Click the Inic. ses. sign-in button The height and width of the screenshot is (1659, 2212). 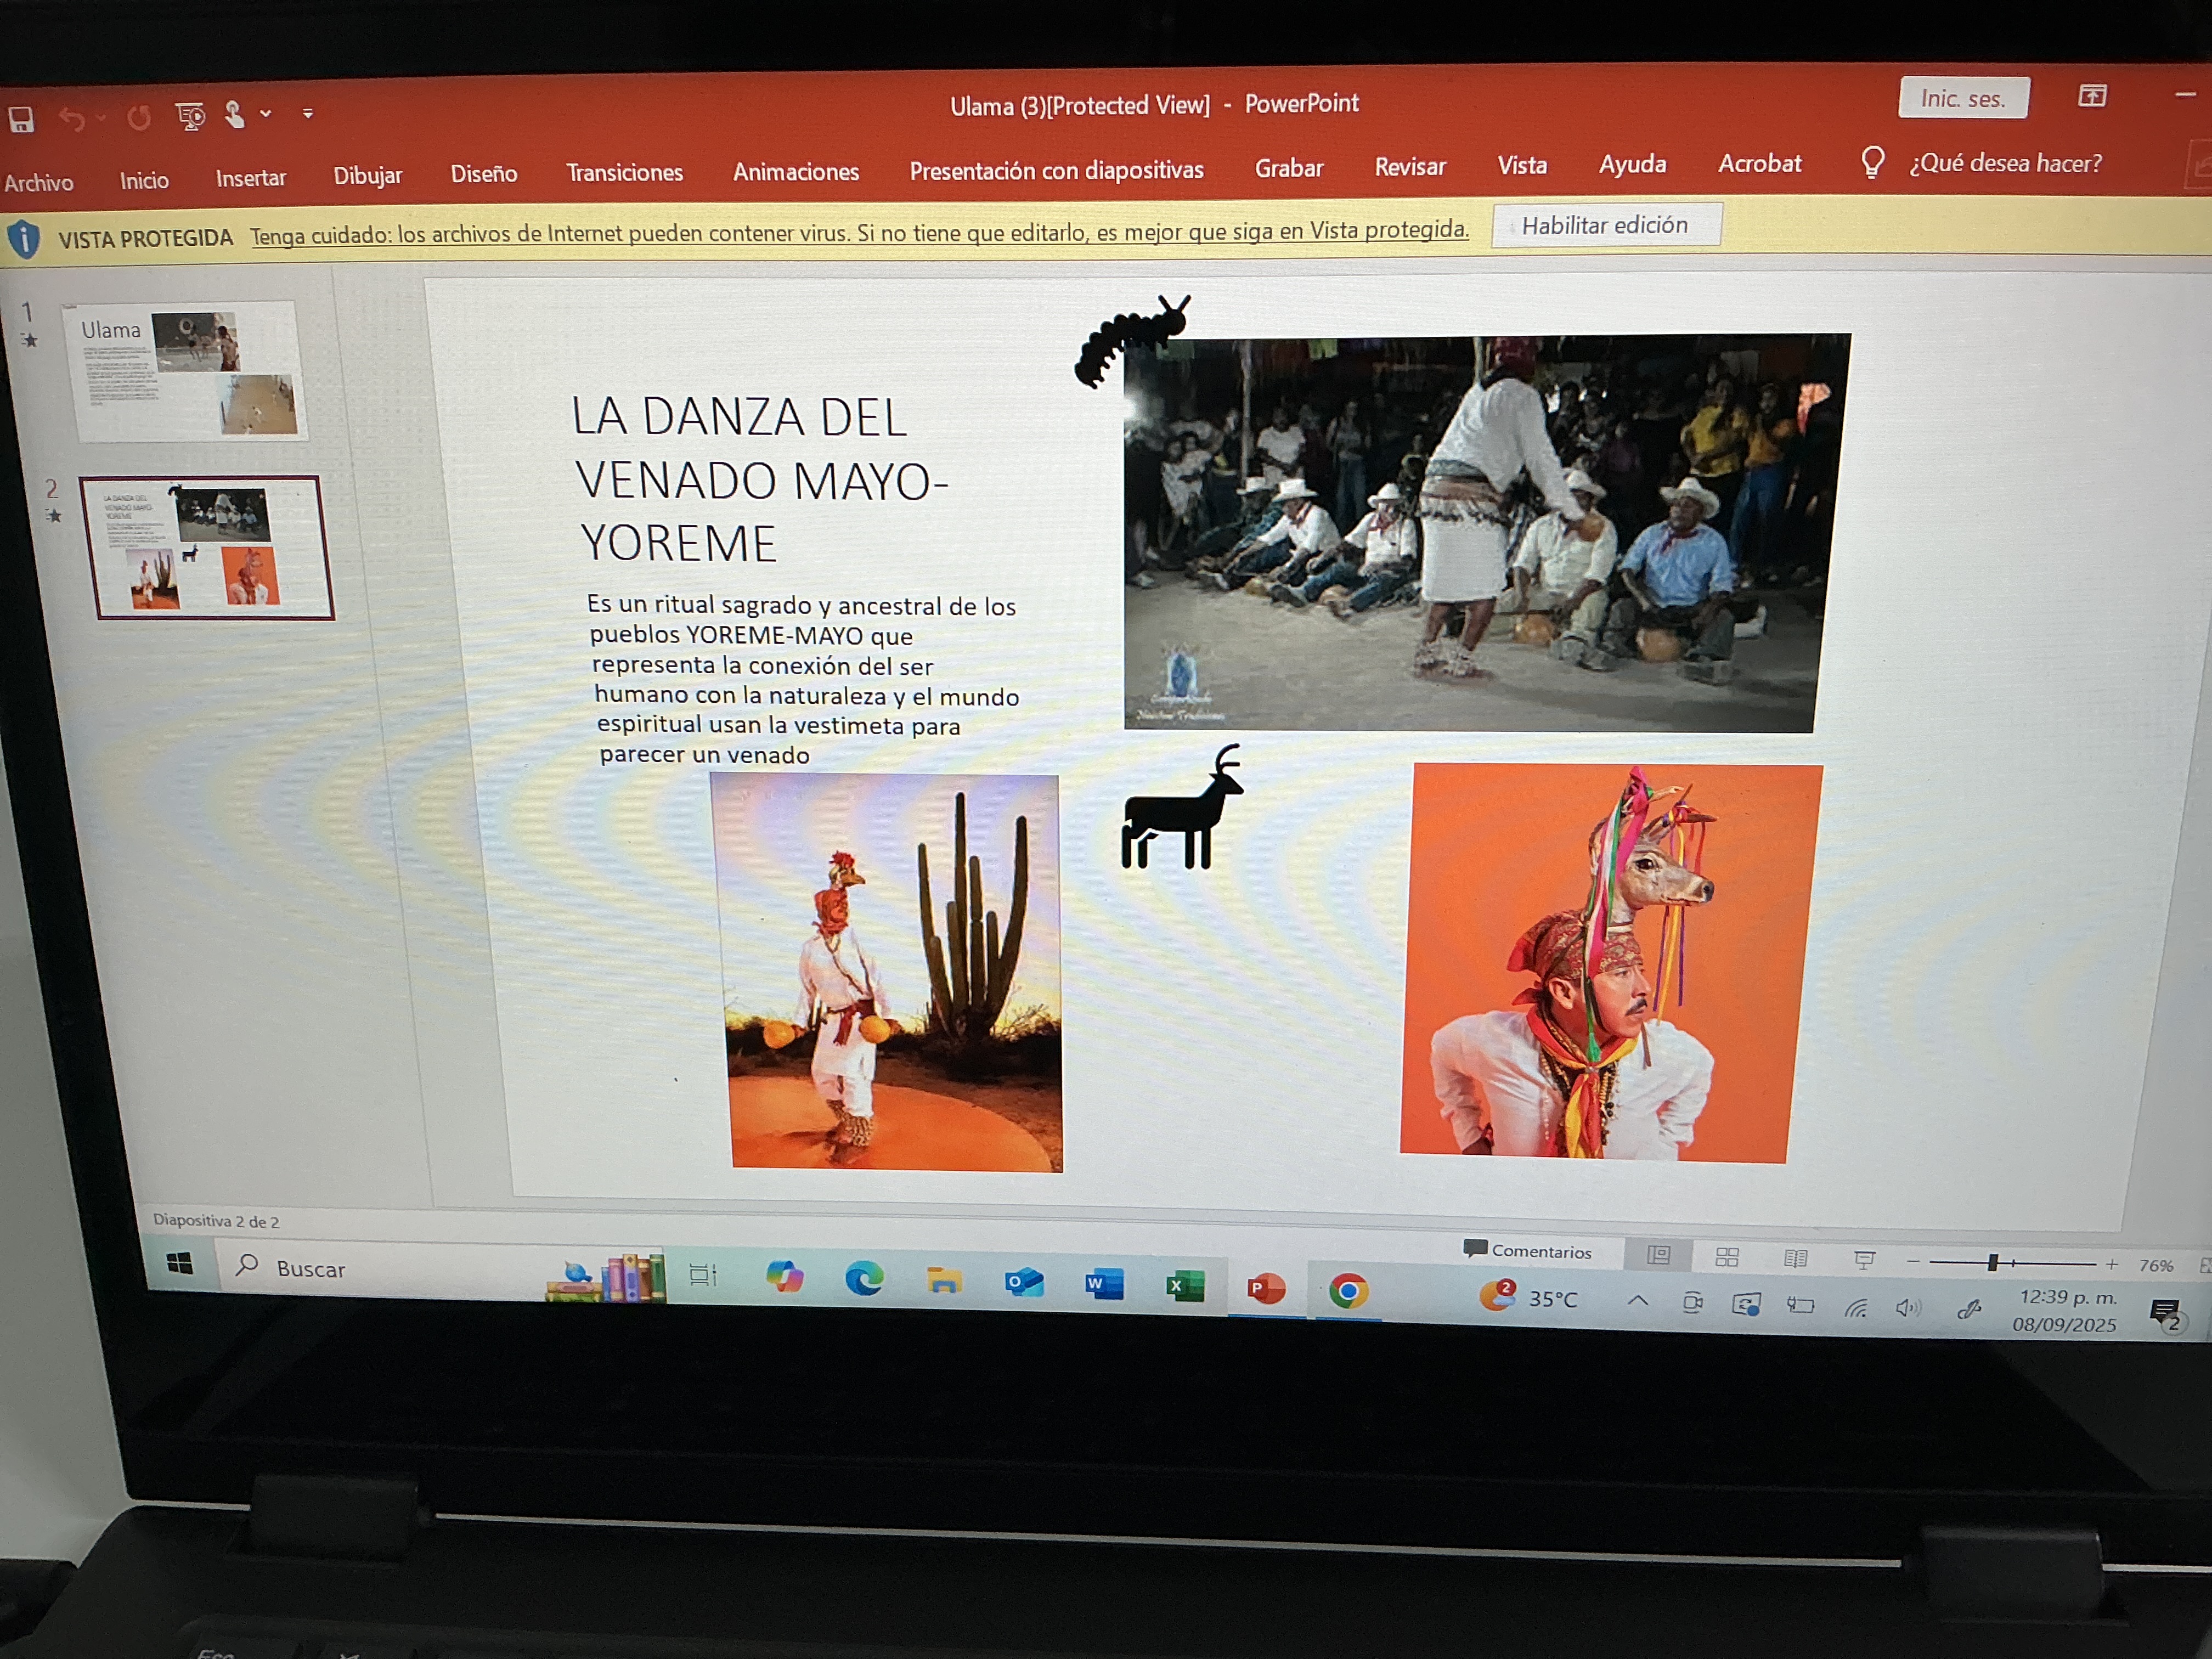(1962, 98)
